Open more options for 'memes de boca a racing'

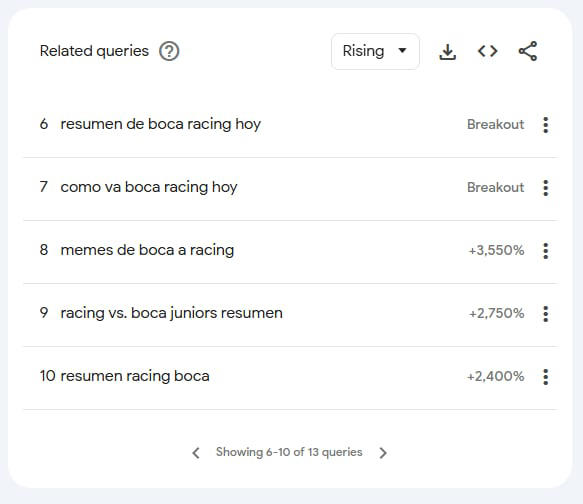(x=545, y=251)
